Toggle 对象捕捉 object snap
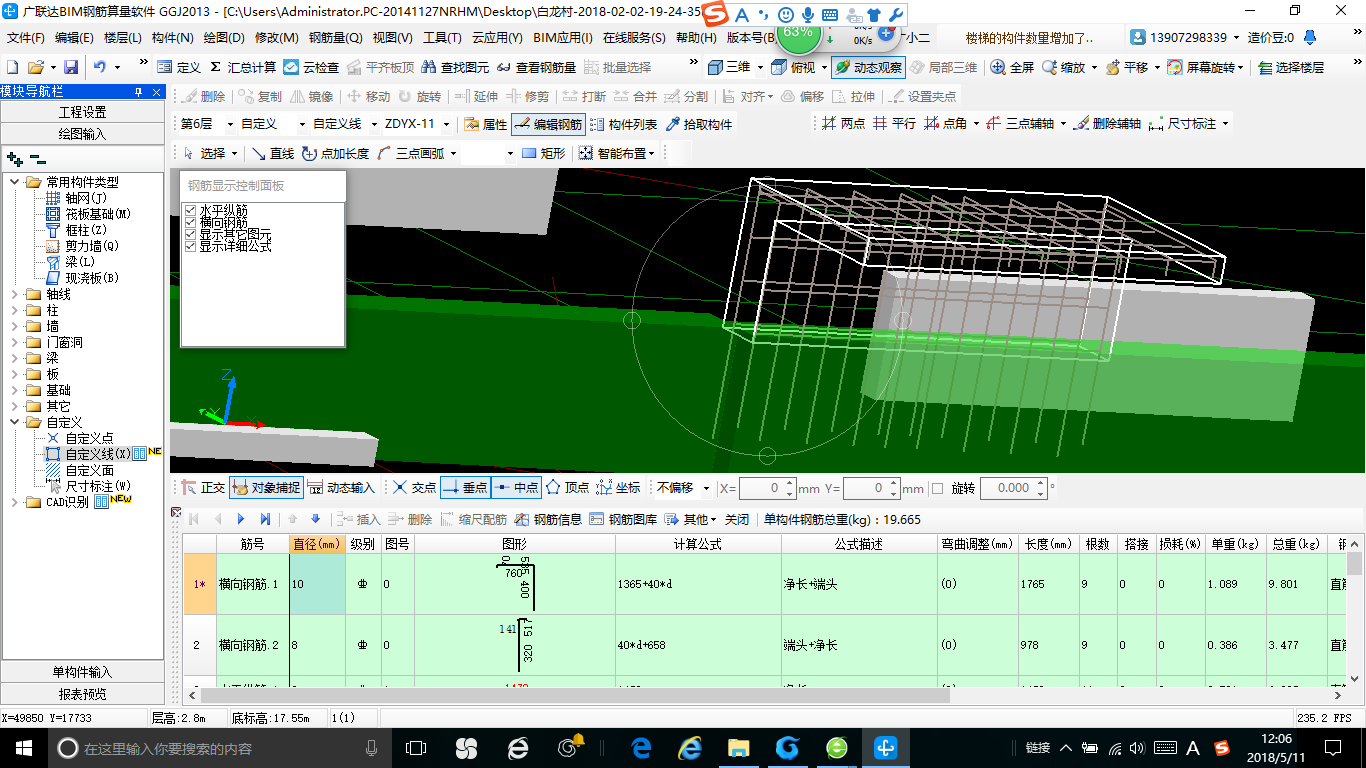Viewport: 1366px width, 768px height. pos(266,488)
